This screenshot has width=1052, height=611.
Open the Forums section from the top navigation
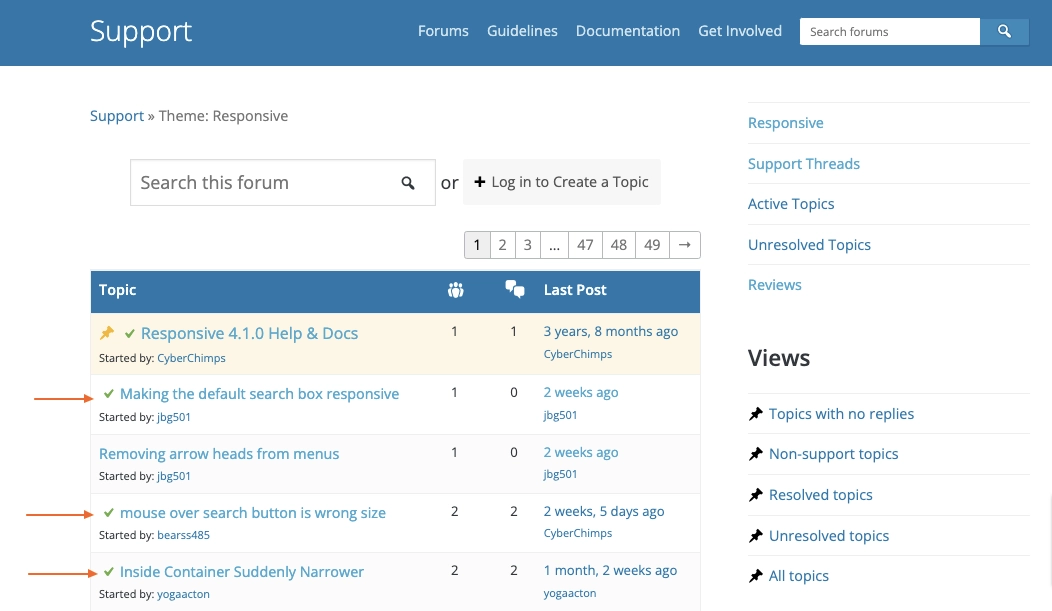pos(443,31)
